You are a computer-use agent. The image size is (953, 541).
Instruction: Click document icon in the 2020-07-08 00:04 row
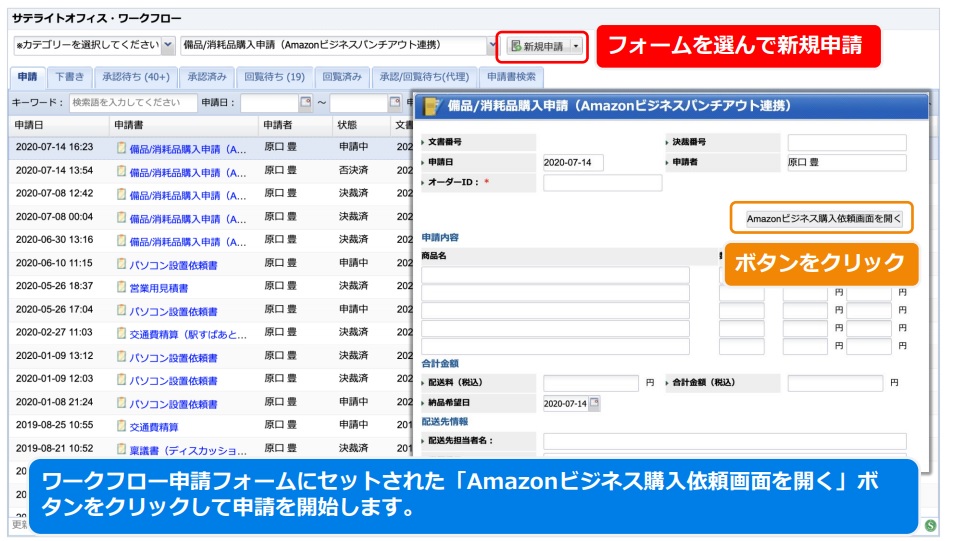(x=122, y=217)
